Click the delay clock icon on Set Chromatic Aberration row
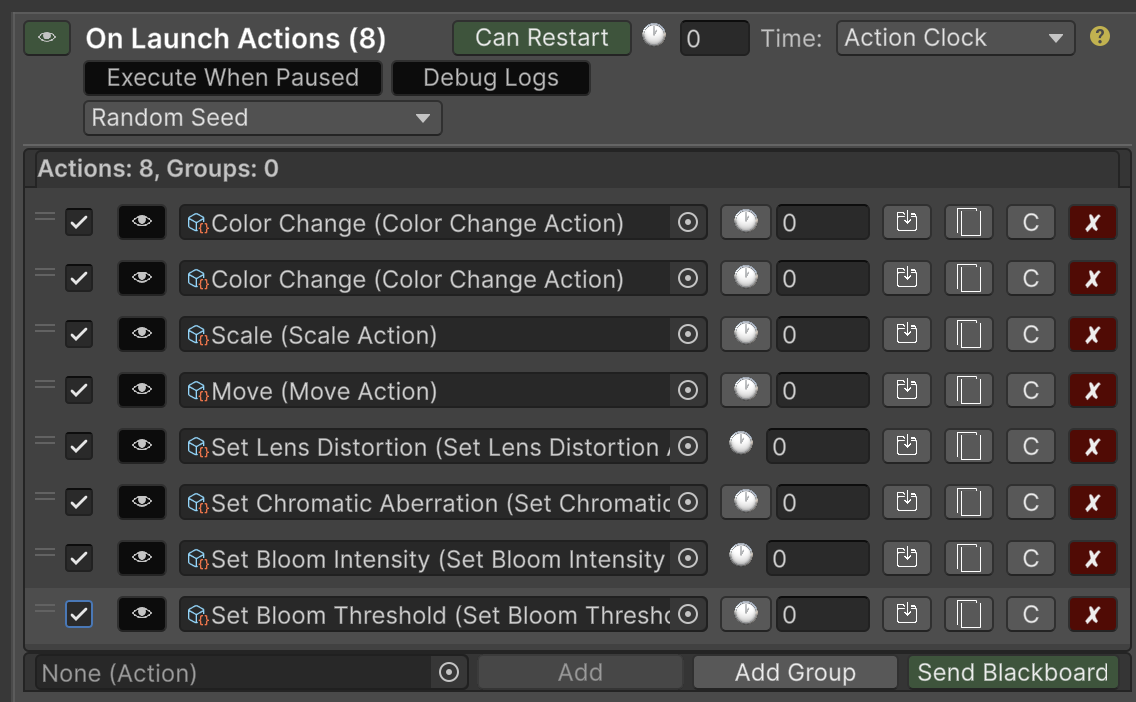The width and height of the screenshot is (1136, 702). point(745,502)
